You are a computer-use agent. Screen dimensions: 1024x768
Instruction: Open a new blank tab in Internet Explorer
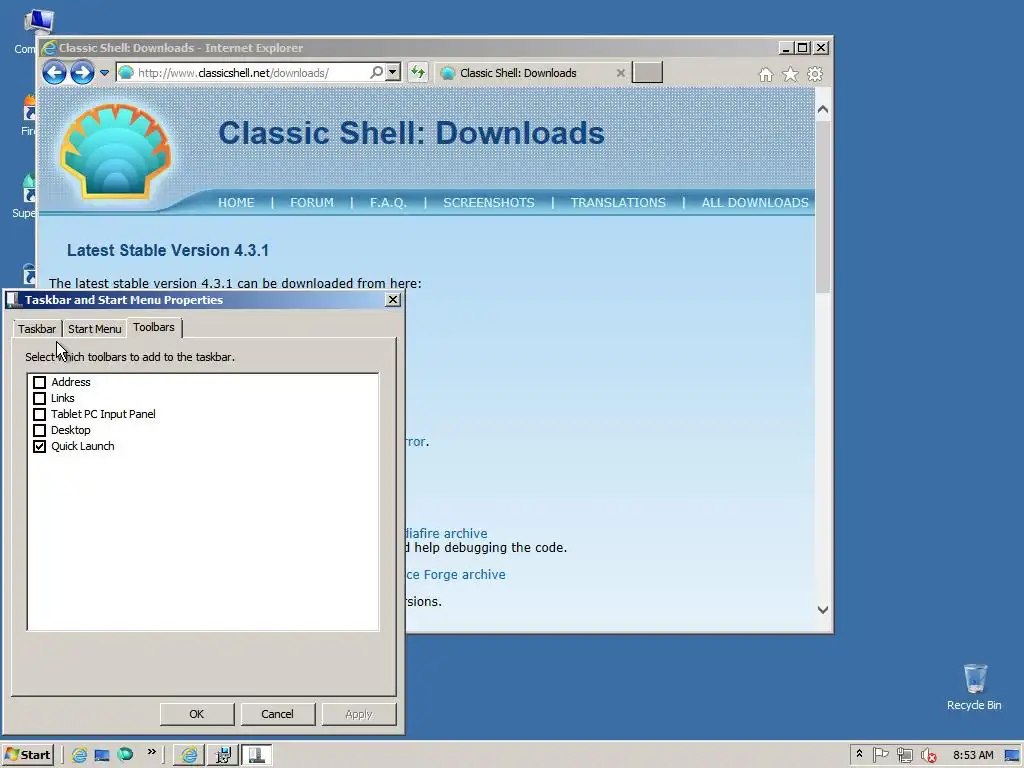pyautogui.click(x=647, y=72)
